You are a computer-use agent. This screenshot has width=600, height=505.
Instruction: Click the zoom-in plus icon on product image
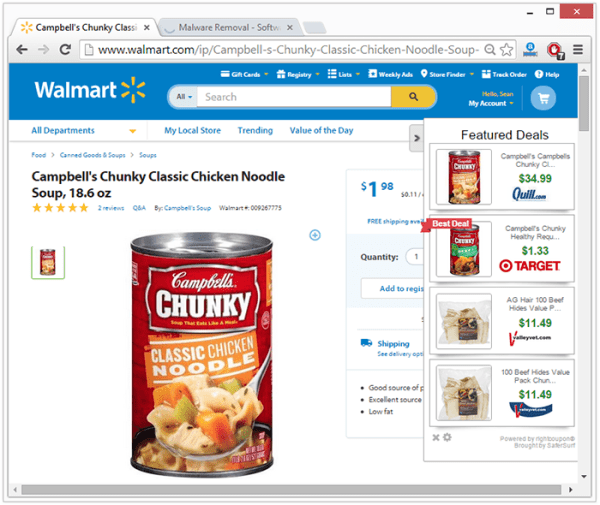point(315,235)
